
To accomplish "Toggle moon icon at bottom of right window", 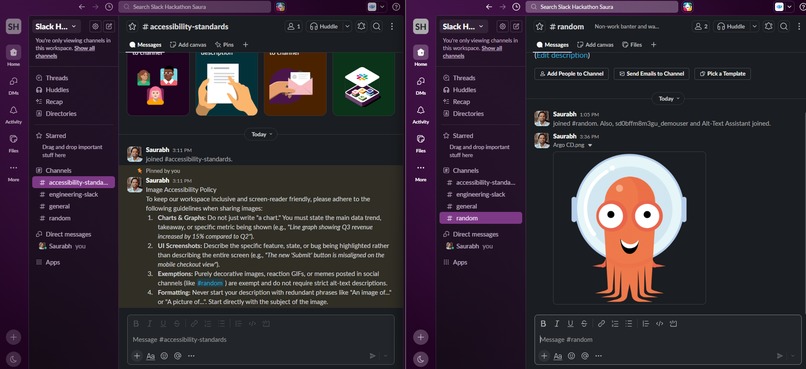I will point(420,359).
